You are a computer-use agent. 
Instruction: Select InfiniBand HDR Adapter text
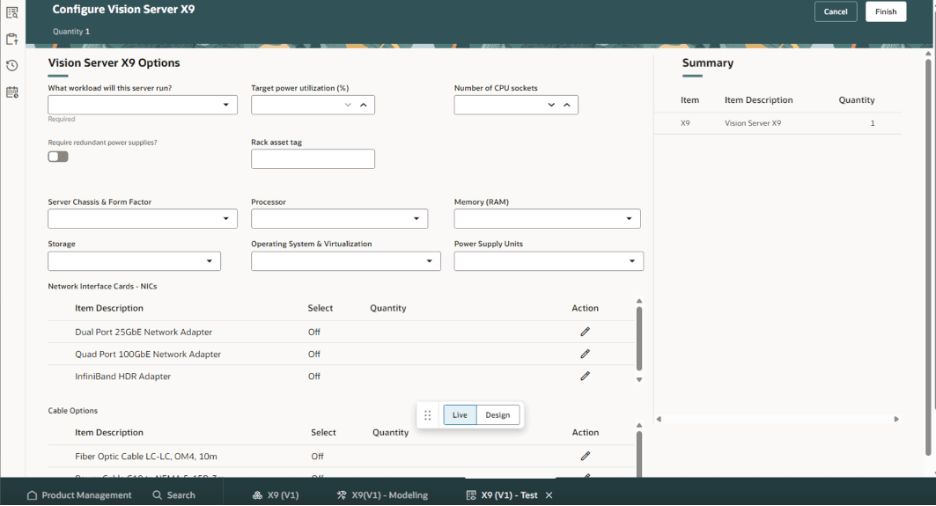[123, 376]
